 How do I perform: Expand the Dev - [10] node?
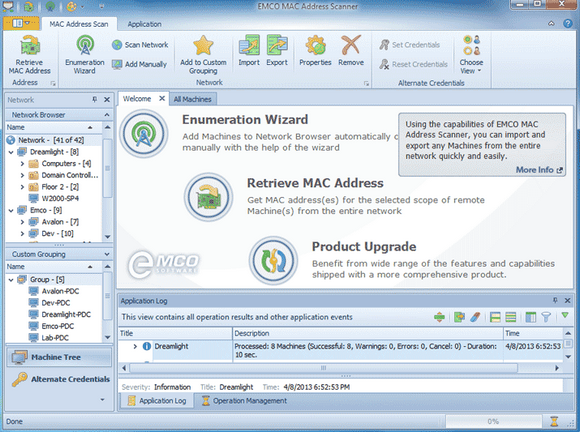click(22, 234)
